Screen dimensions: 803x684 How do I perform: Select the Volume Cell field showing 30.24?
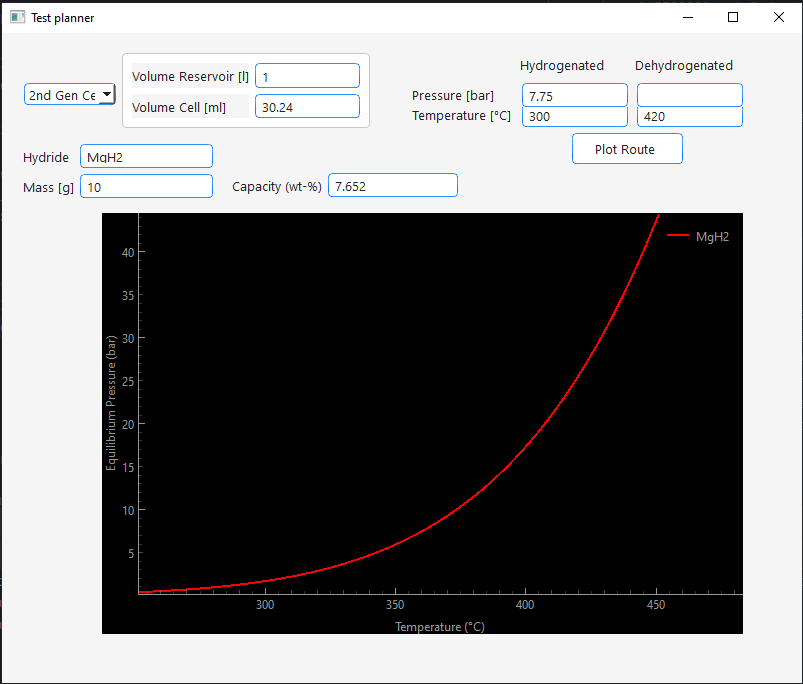(307, 106)
